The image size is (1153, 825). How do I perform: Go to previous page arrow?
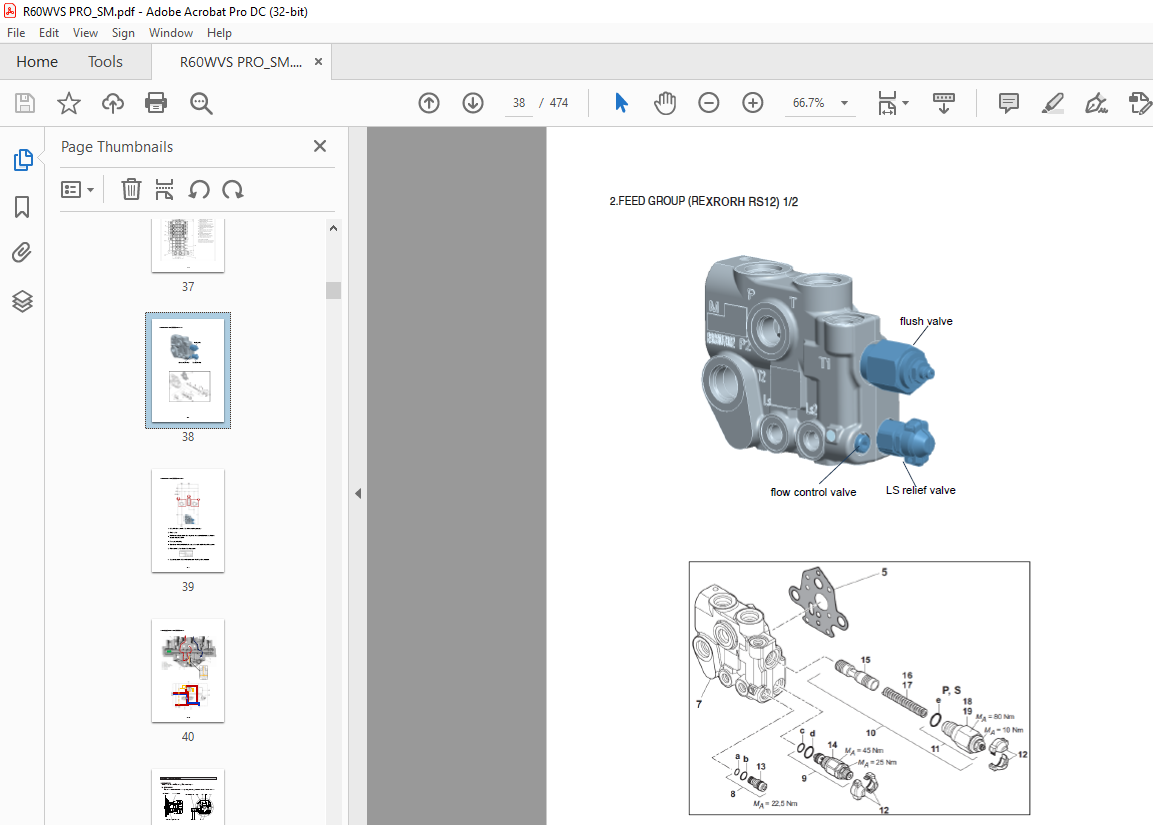click(x=429, y=103)
